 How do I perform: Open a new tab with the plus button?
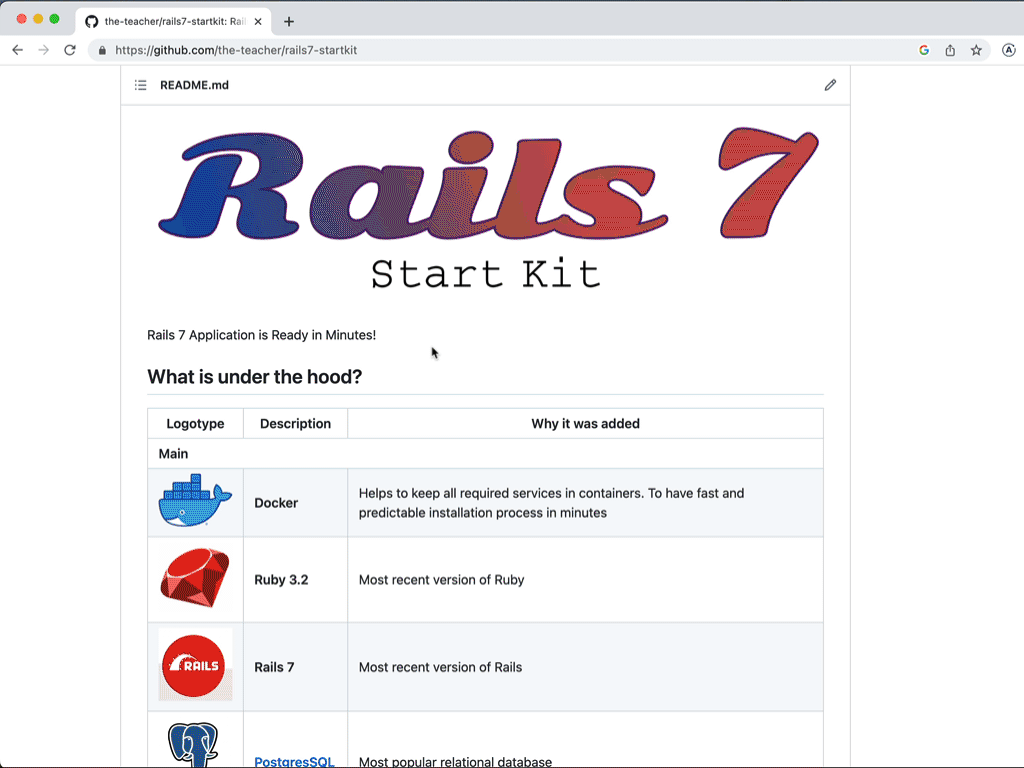tap(289, 22)
